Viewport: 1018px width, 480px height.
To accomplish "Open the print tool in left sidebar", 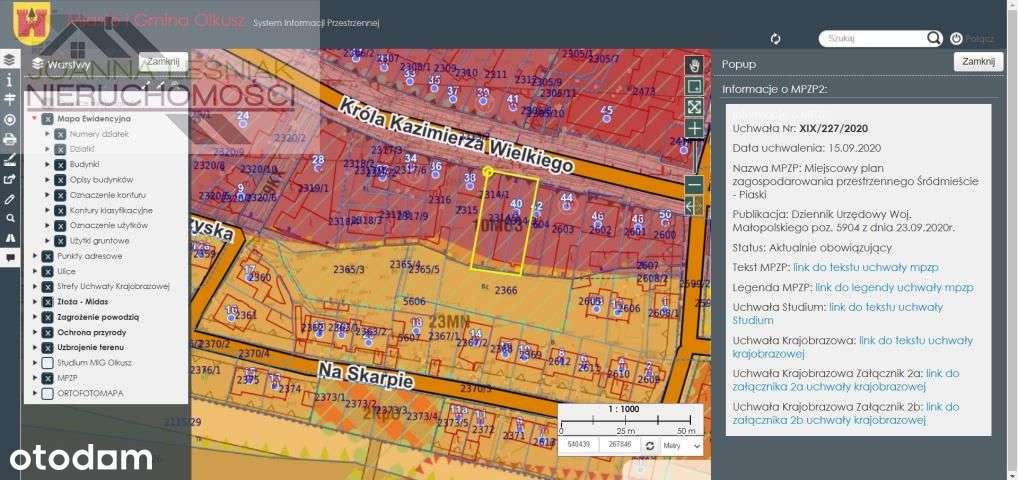I will (x=10, y=139).
